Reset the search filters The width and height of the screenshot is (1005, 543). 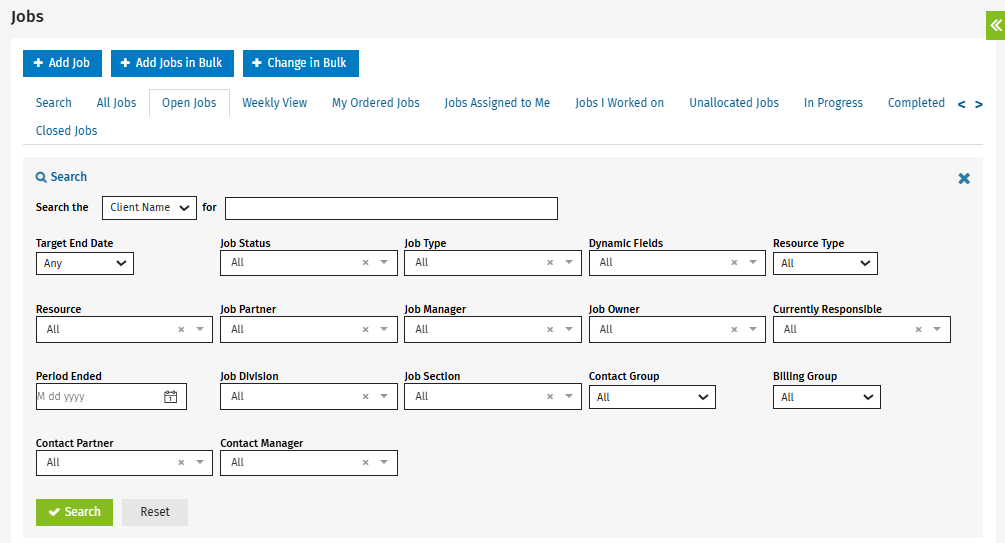click(155, 512)
